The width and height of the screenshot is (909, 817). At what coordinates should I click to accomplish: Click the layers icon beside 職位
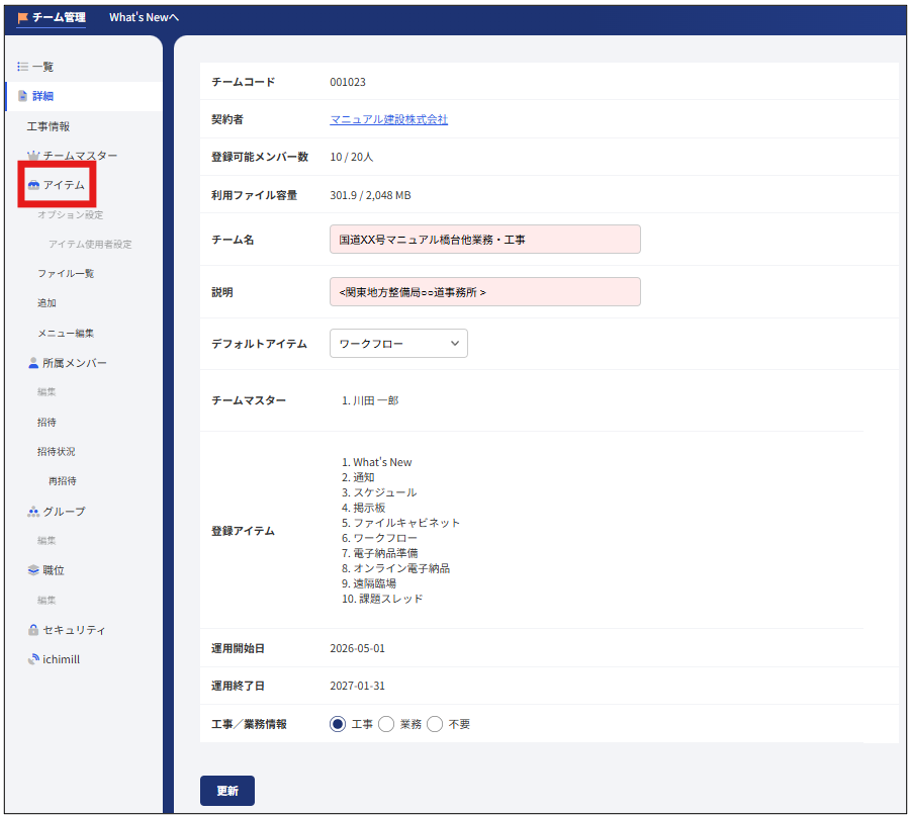click(34, 570)
